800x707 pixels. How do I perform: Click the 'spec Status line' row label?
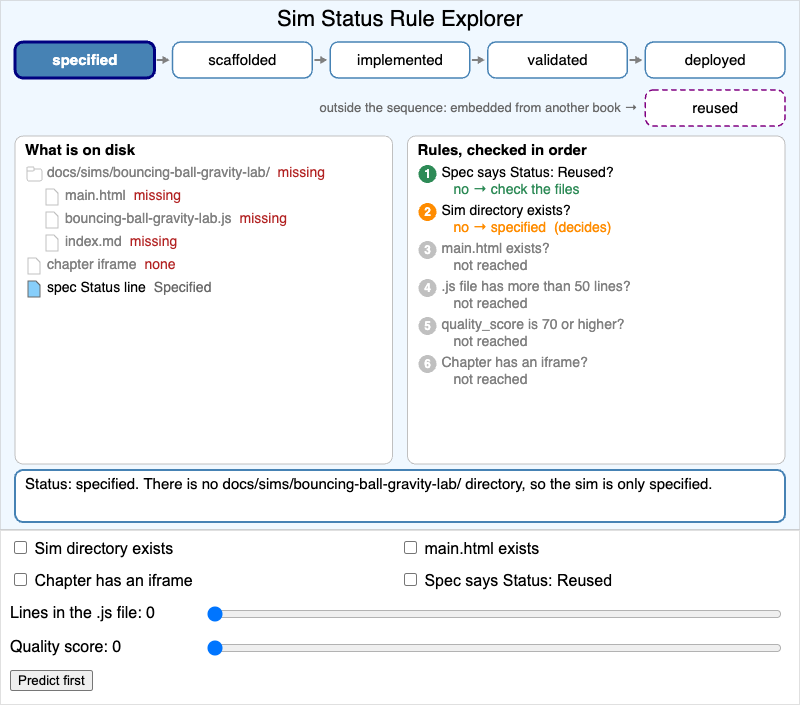point(96,287)
